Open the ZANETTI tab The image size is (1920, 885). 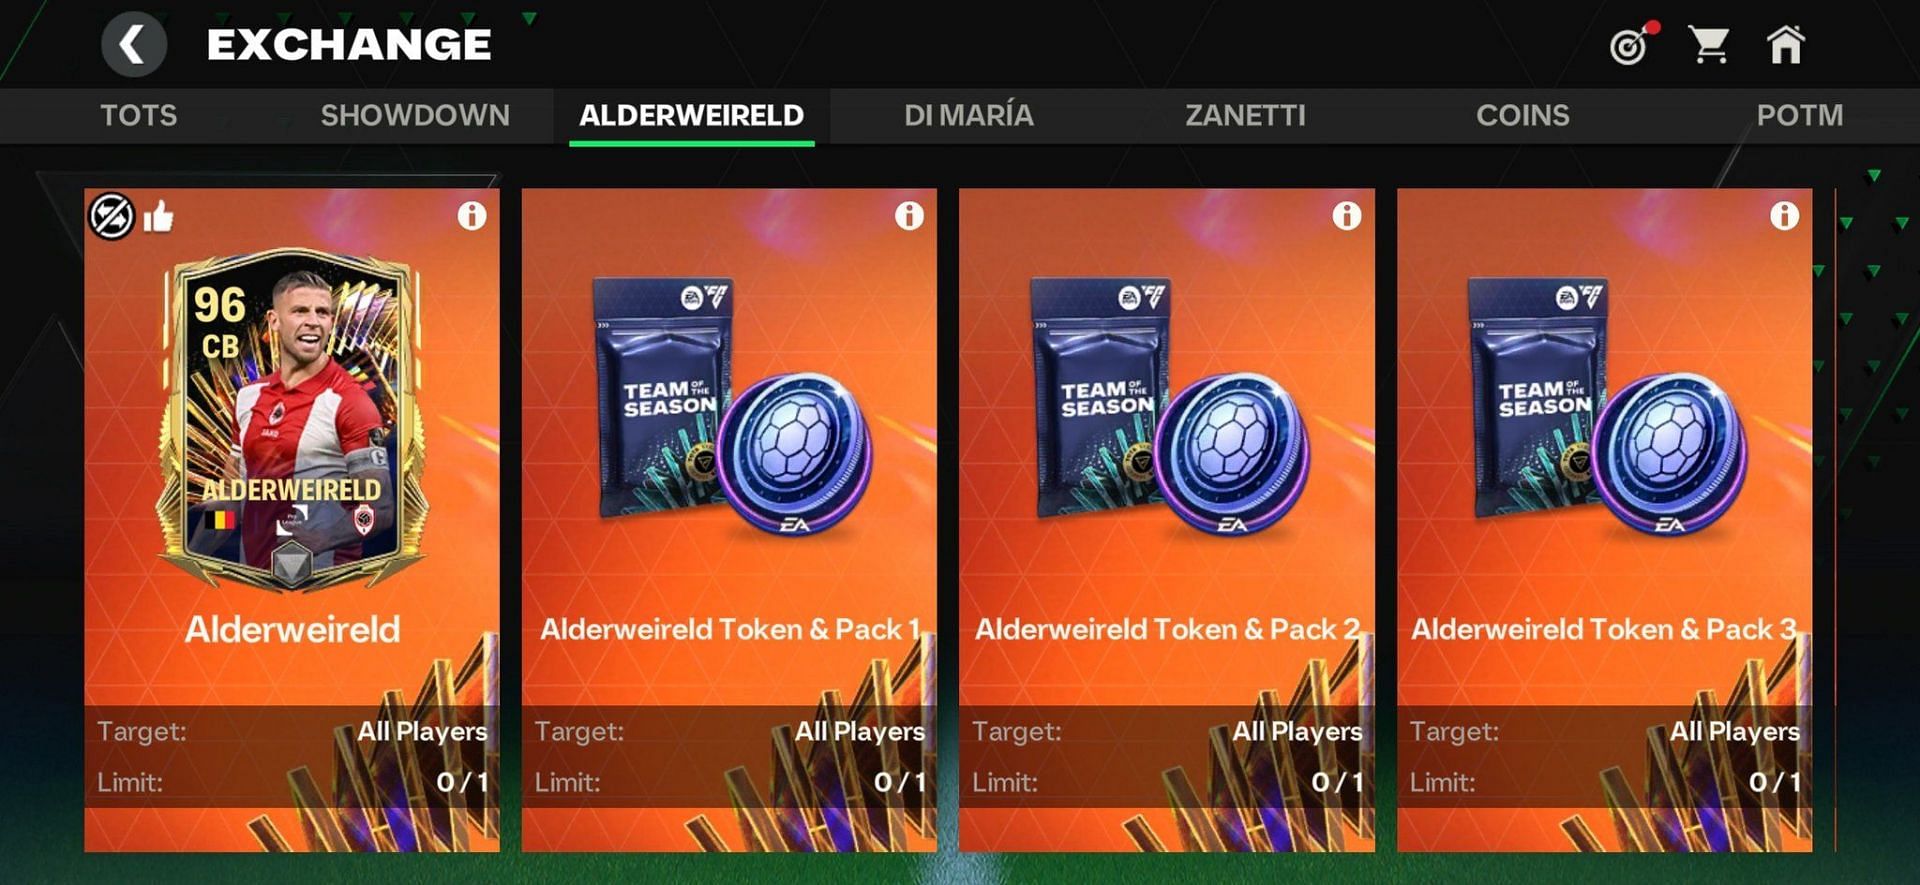[x=1245, y=116]
